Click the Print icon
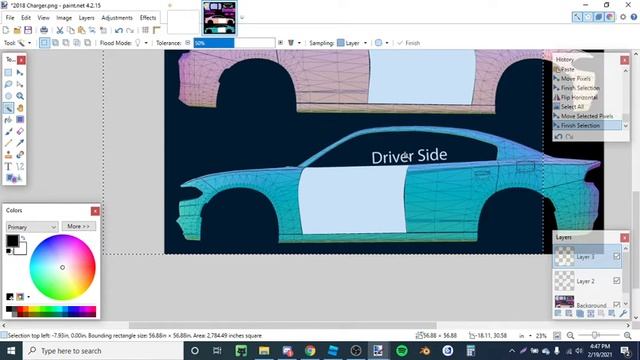 pos(44,30)
